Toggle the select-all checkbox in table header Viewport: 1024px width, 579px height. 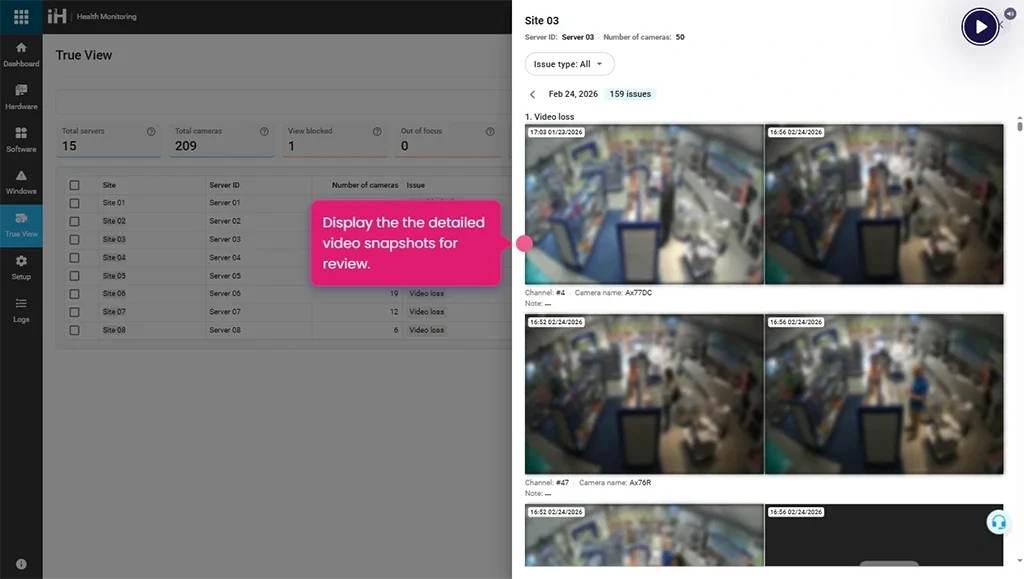click(x=74, y=185)
